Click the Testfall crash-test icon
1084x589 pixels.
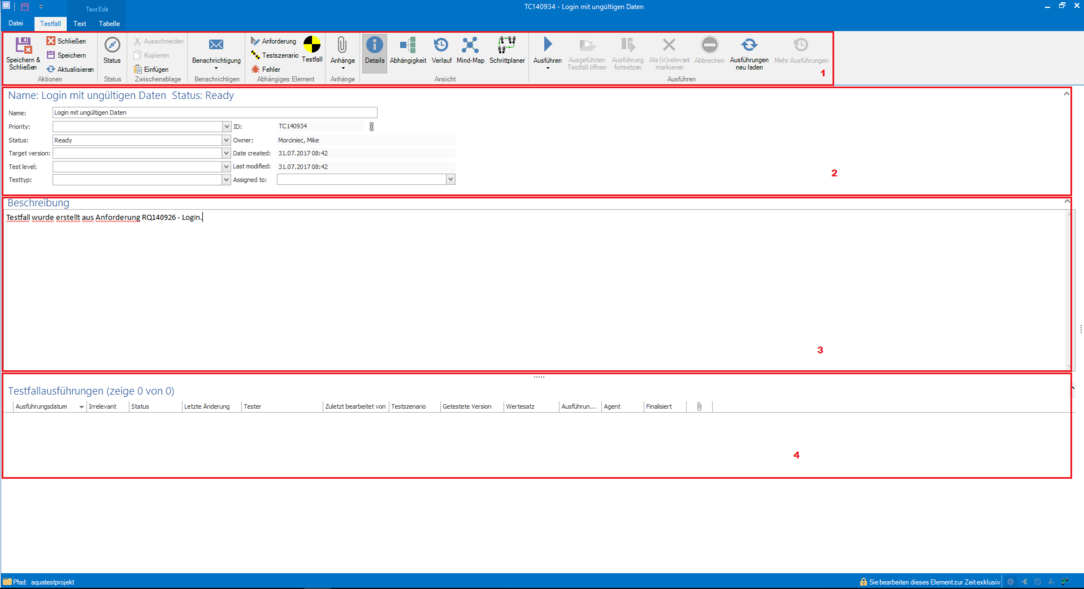(312, 46)
